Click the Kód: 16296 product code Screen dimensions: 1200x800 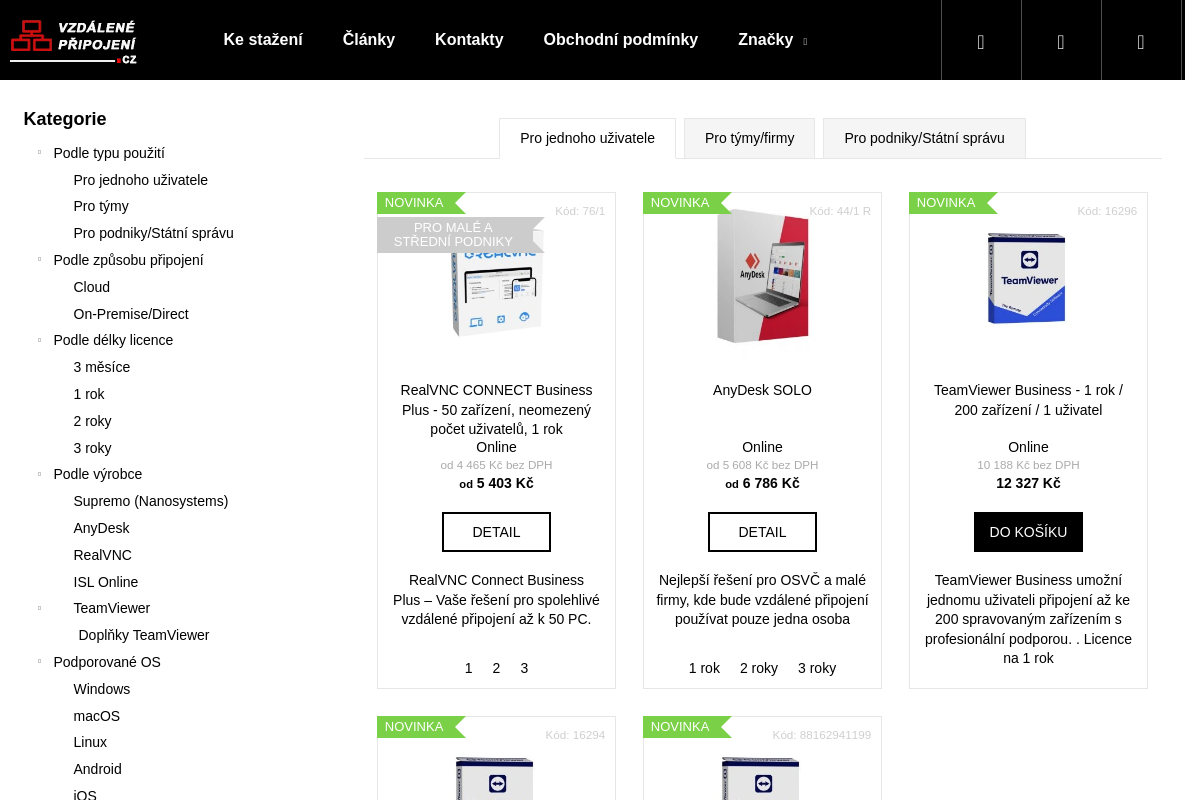(1107, 211)
